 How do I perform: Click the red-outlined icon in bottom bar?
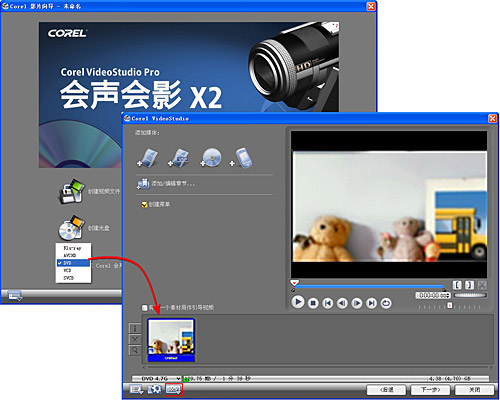pyautogui.click(x=174, y=389)
